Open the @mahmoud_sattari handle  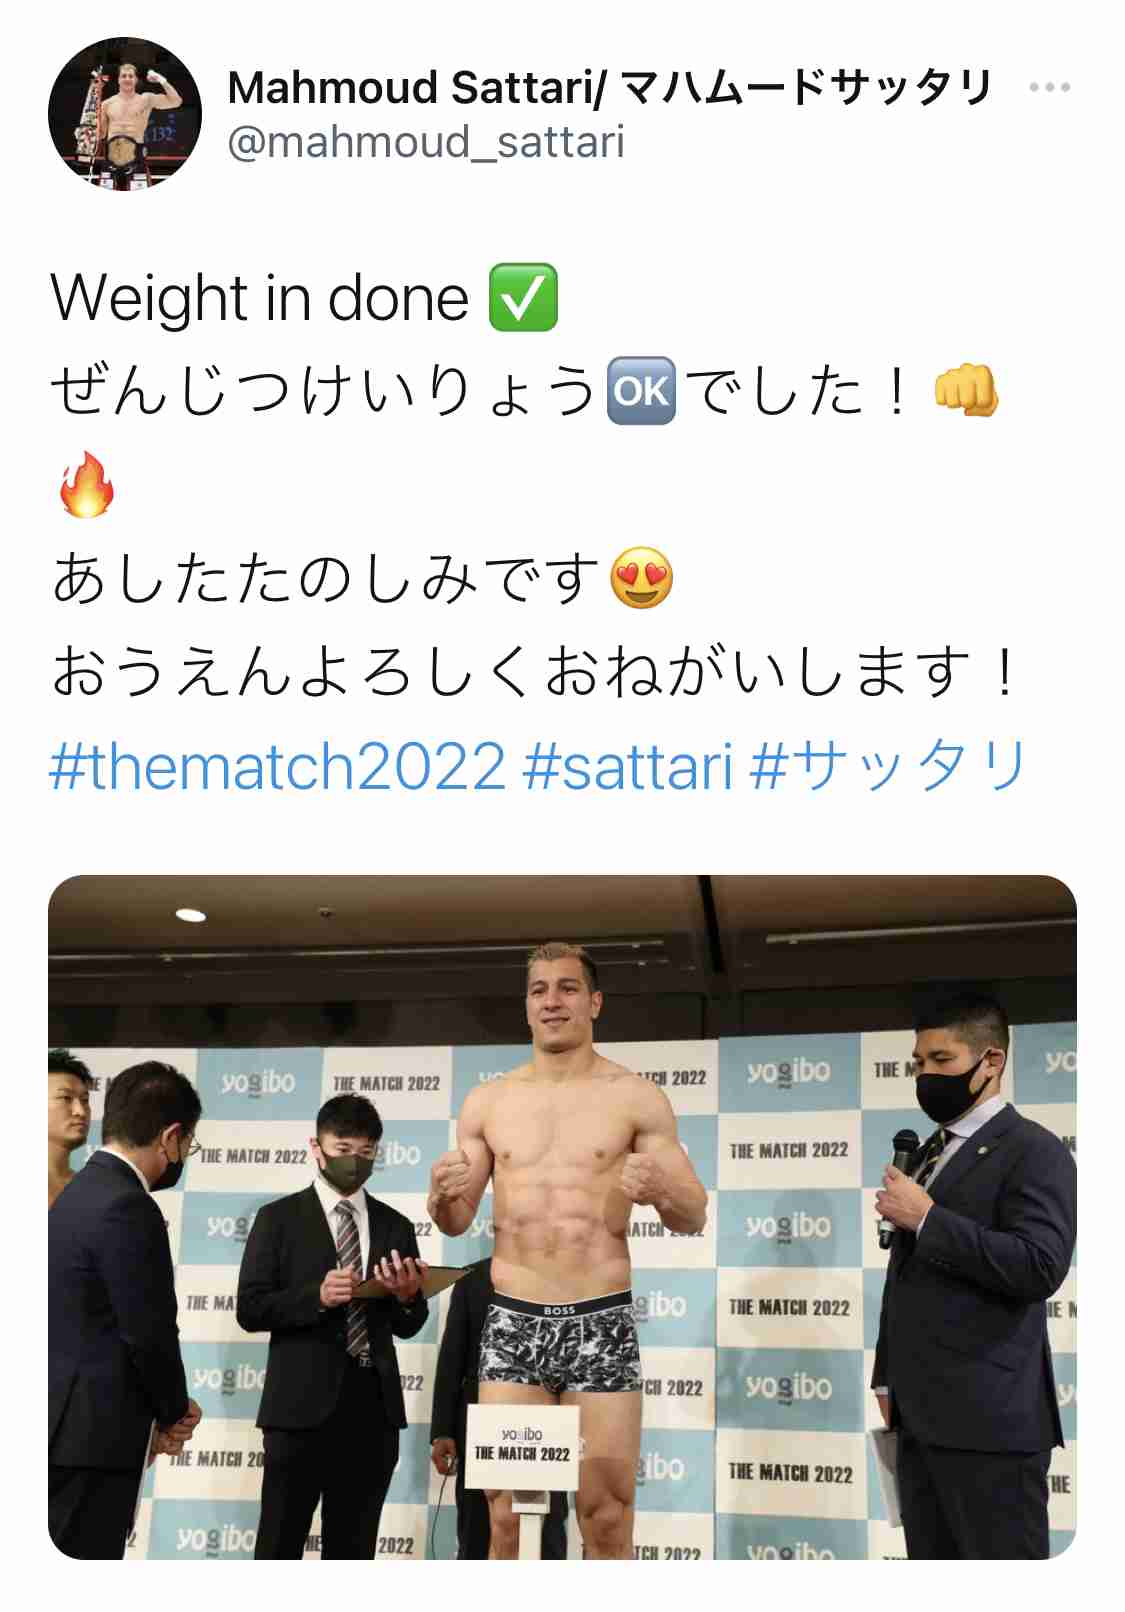pyautogui.click(x=426, y=142)
